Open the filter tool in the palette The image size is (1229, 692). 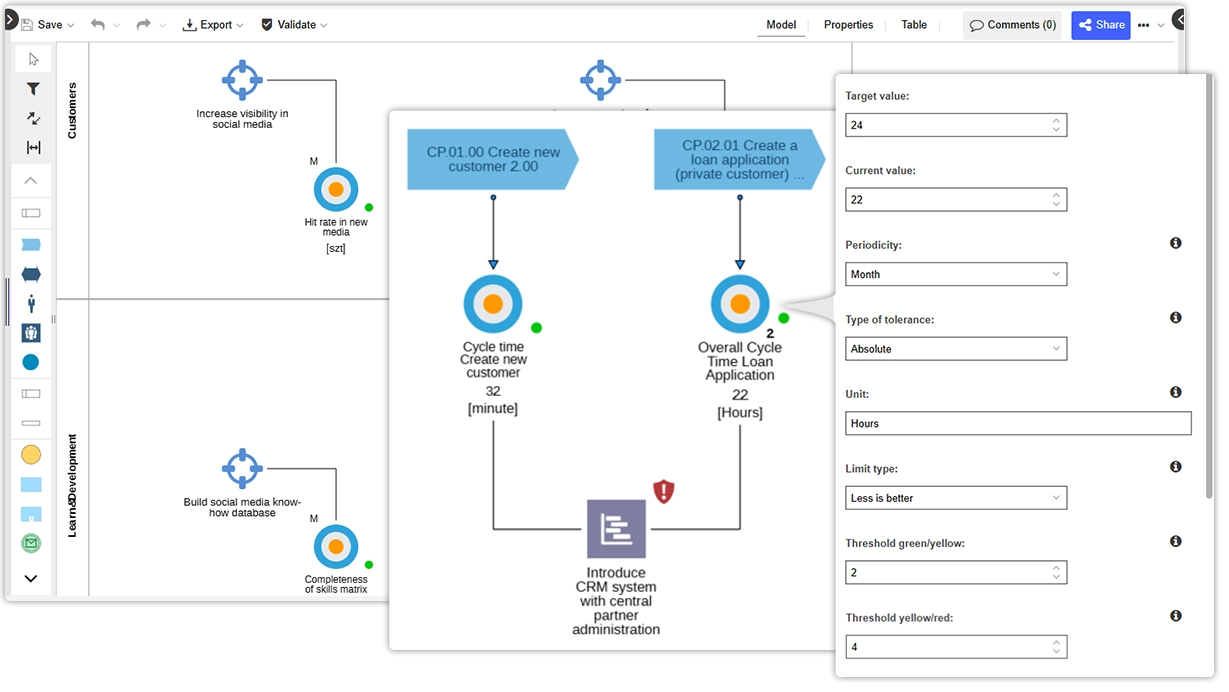point(33,89)
